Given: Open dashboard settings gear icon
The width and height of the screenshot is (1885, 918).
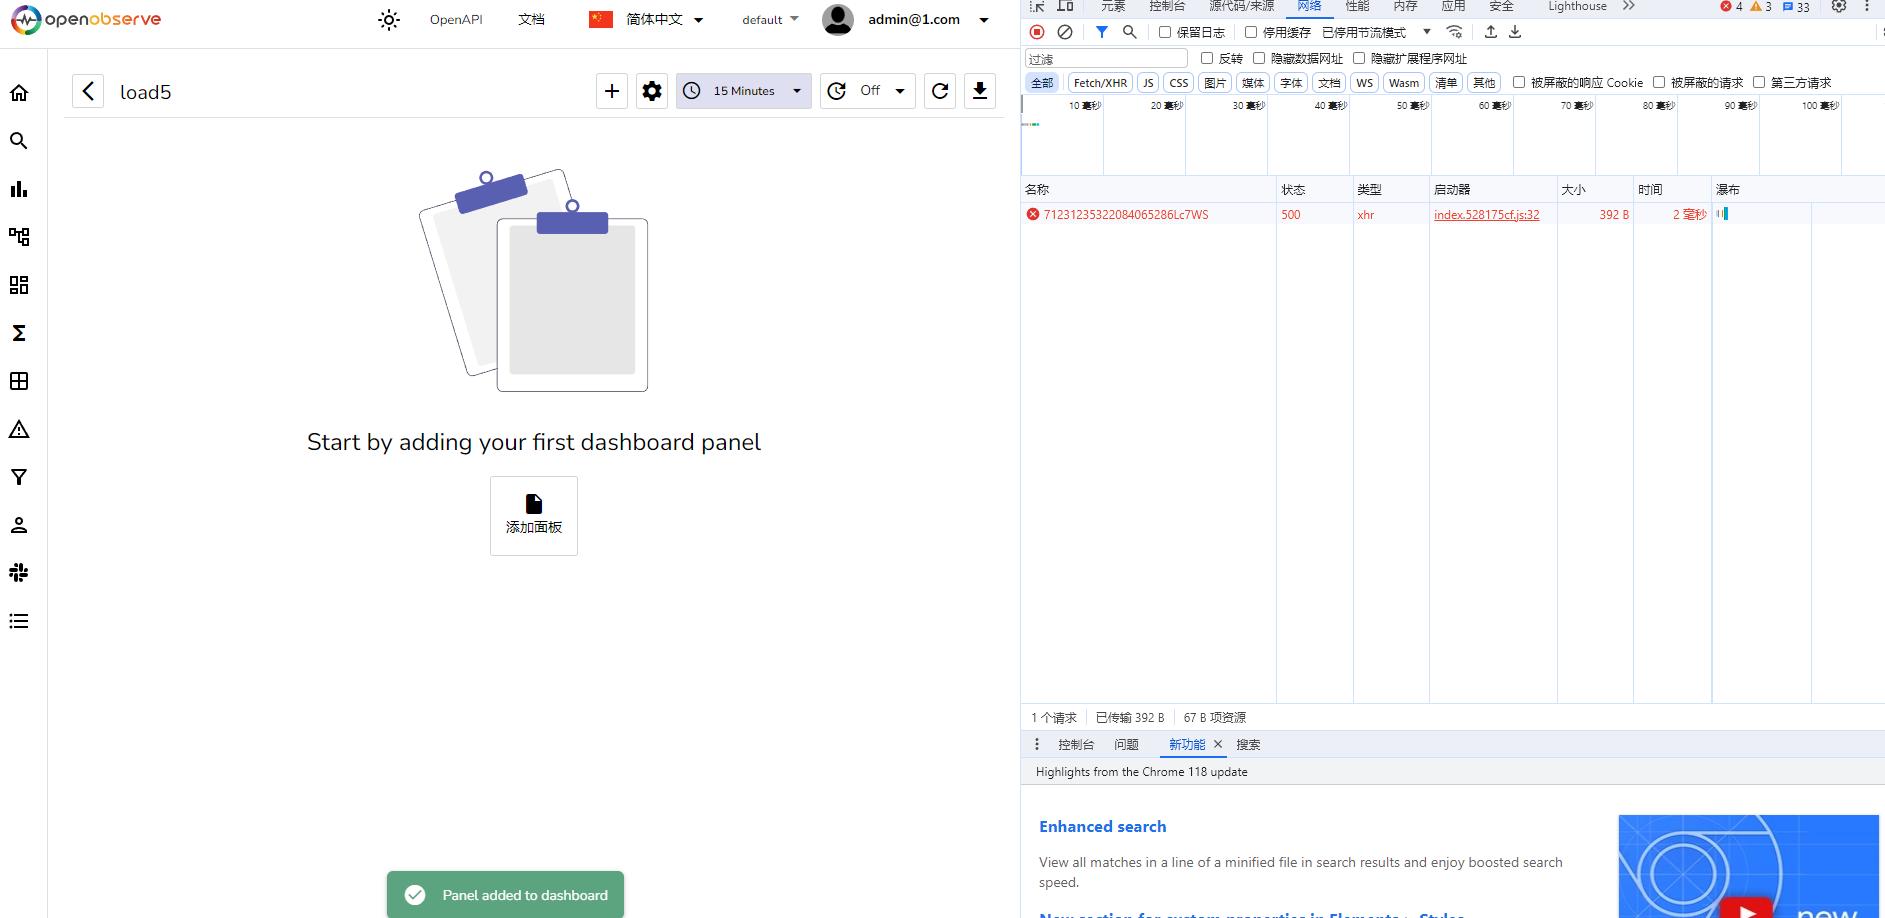Looking at the screenshot, I should [x=651, y=91].
